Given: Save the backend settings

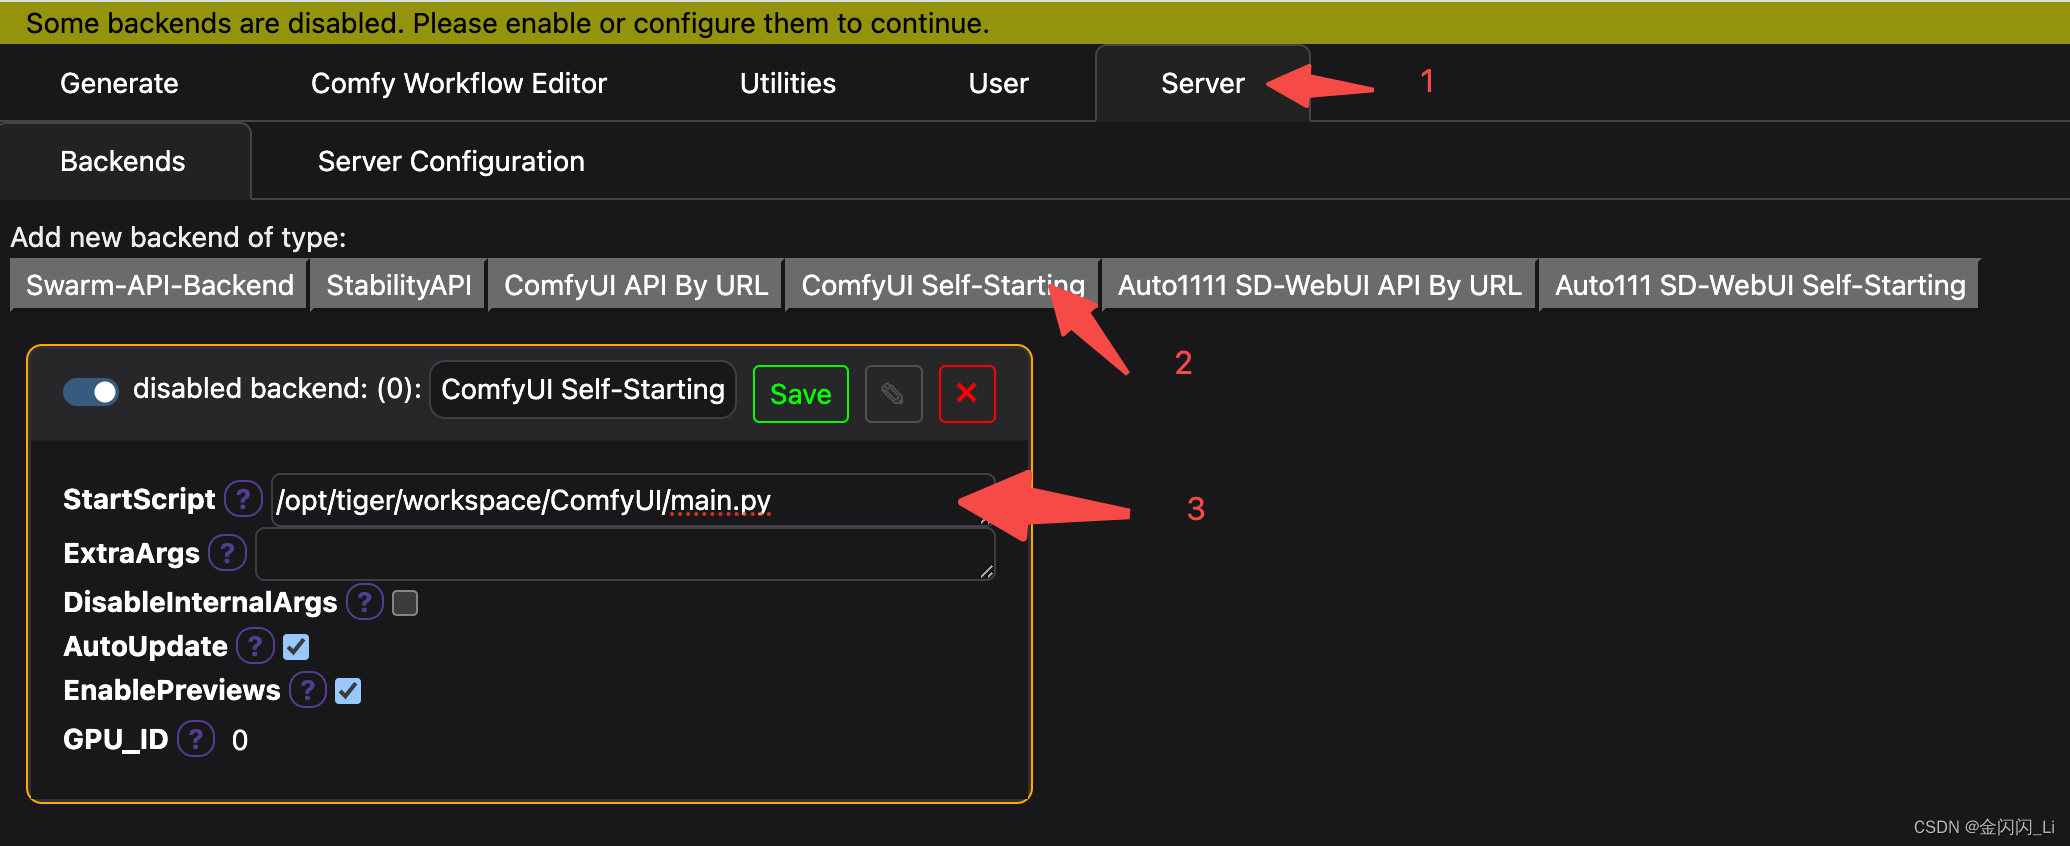Looking at the screenshot, I should 801,394.
